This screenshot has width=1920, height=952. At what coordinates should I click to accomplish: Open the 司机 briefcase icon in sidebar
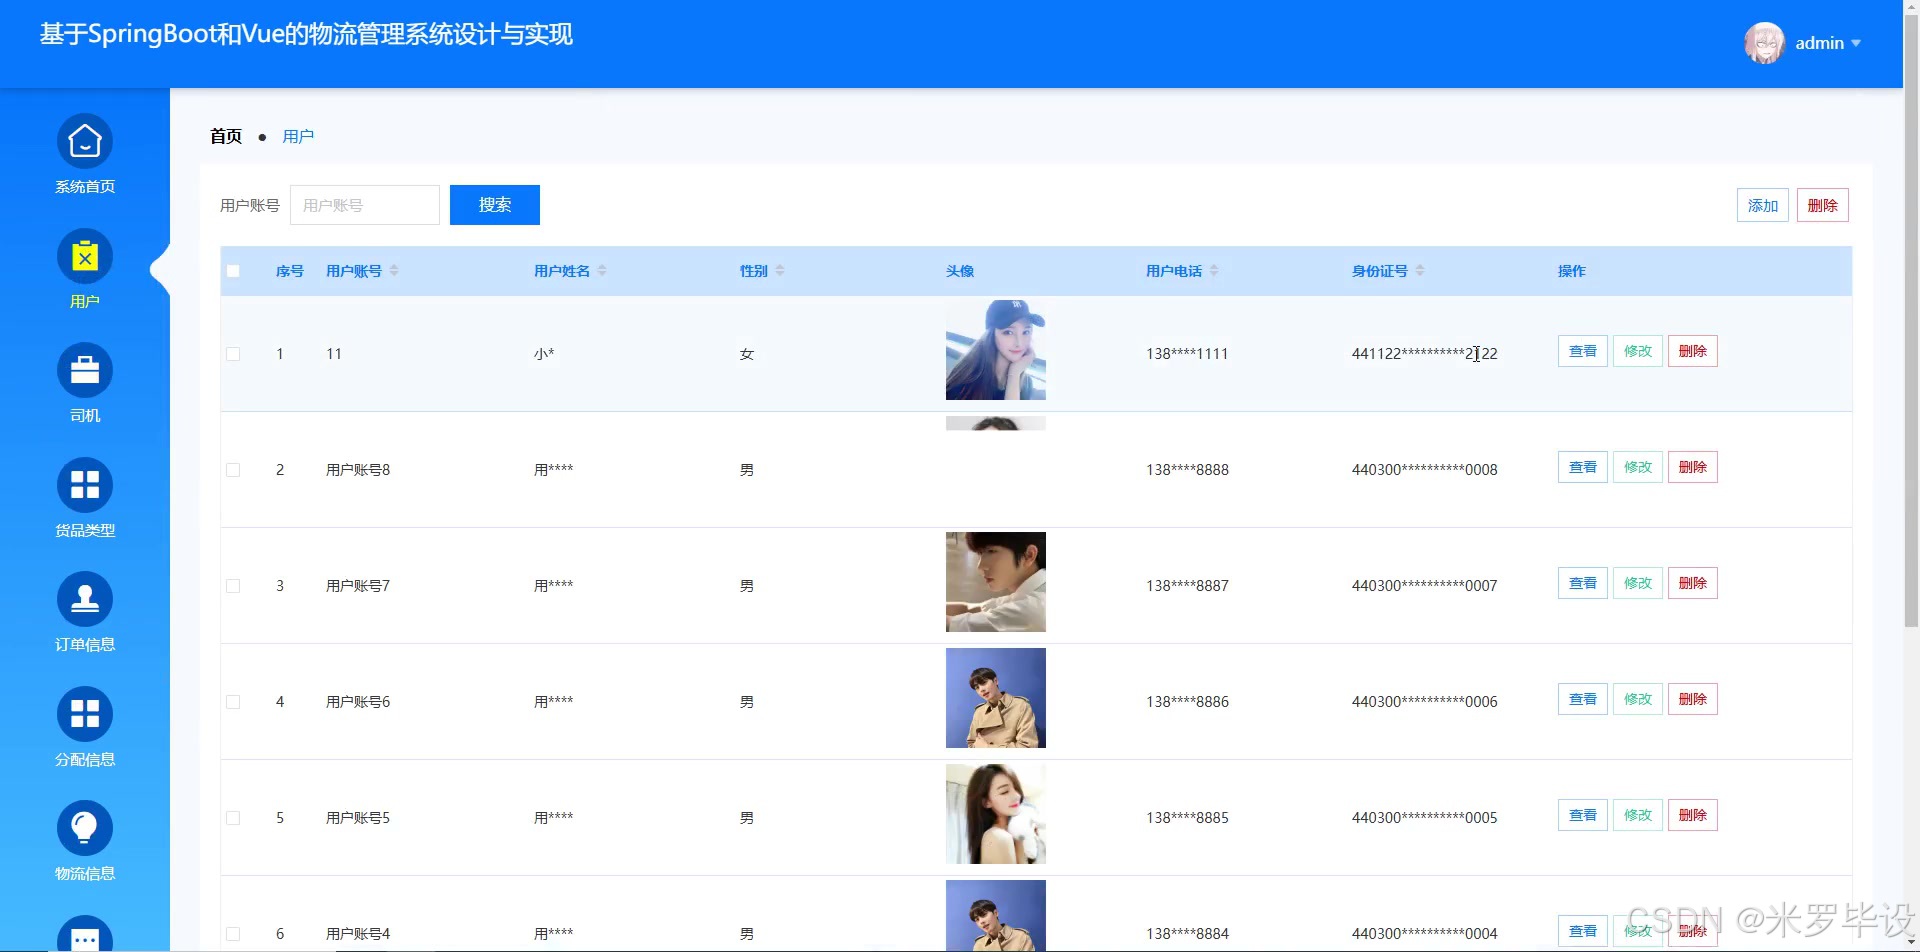click(x=85, y=371)
